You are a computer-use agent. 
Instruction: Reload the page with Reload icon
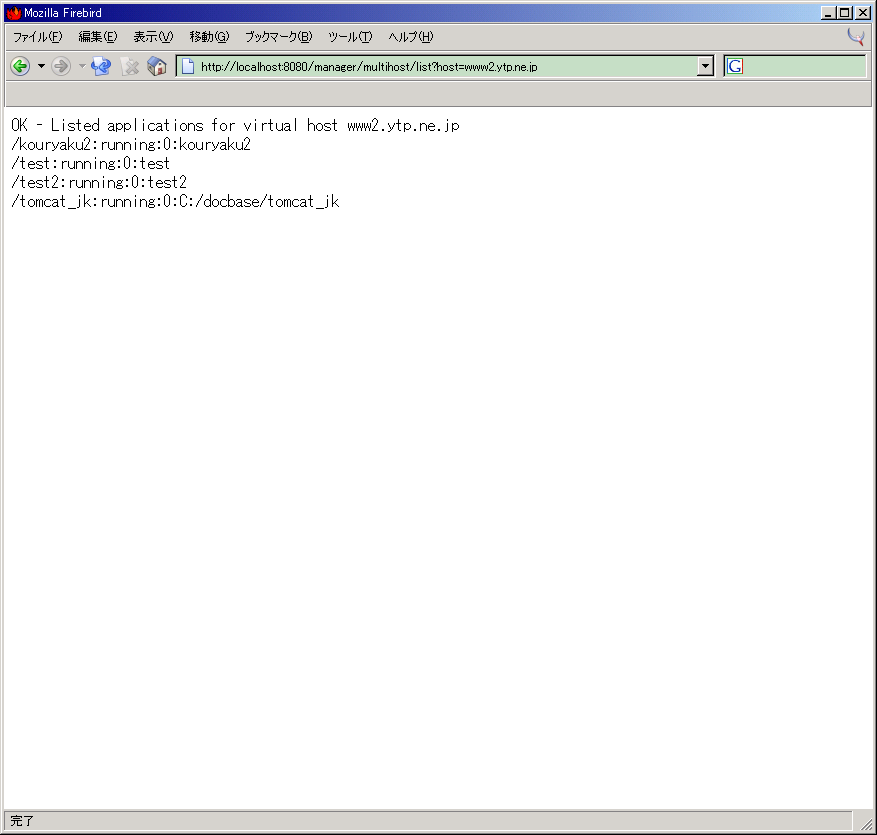[x=101, y=67]
